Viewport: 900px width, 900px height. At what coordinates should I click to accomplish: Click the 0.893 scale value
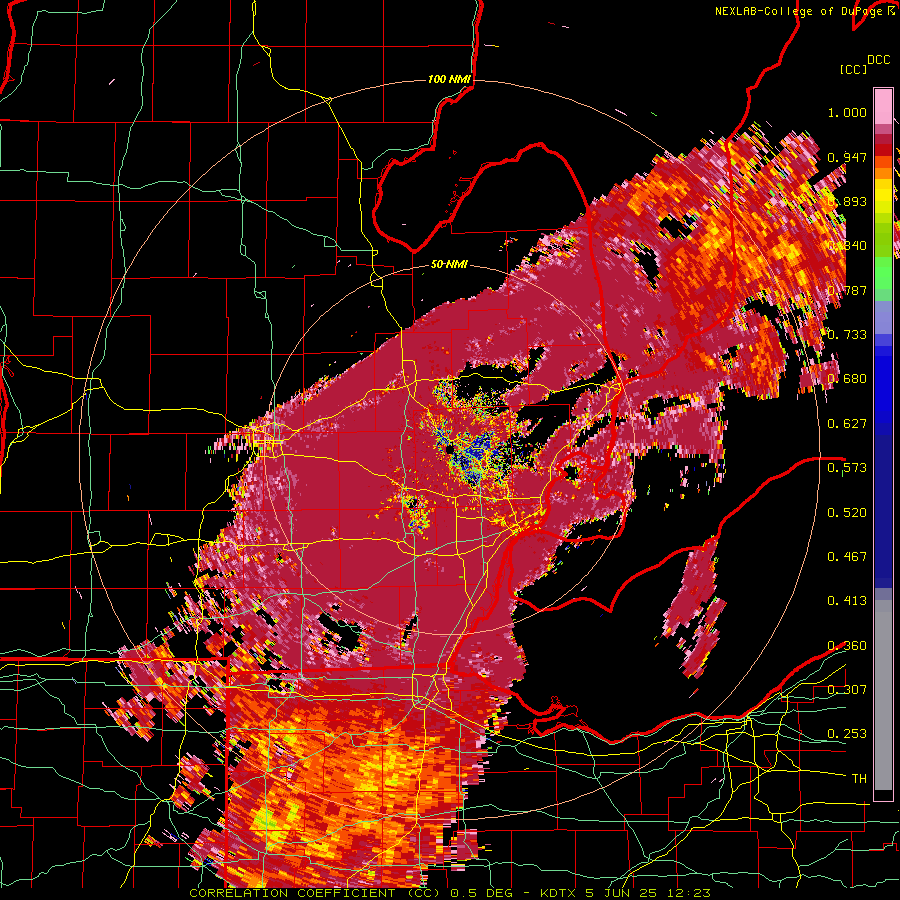tap(847, 201)
